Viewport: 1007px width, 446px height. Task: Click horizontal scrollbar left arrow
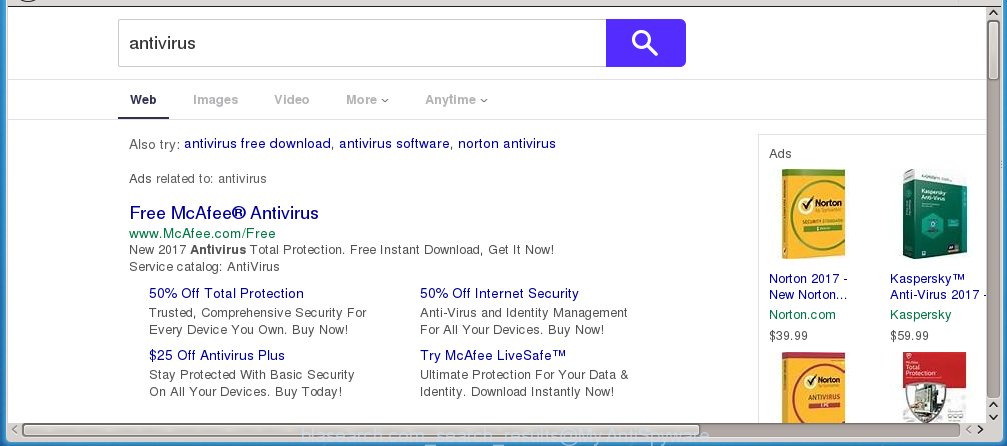(x=14, y=429)
